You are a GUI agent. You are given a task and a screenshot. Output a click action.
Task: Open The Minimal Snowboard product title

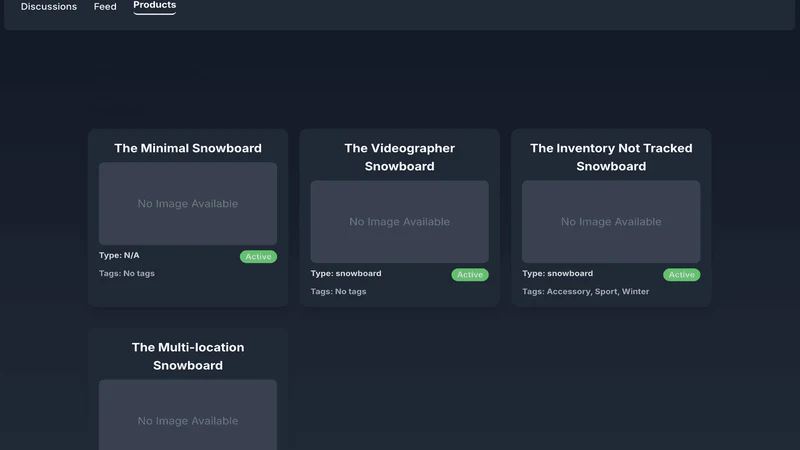pos(188,148)
